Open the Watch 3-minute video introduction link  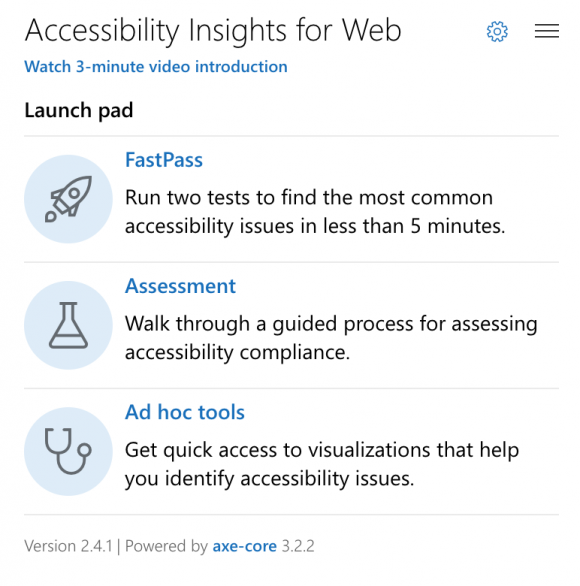click(x=156, y=67)
